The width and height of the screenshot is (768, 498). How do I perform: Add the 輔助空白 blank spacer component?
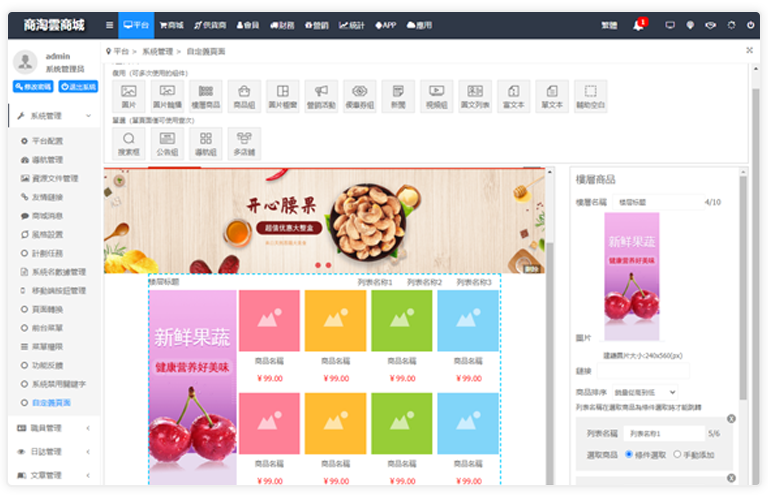coord(591,96)
